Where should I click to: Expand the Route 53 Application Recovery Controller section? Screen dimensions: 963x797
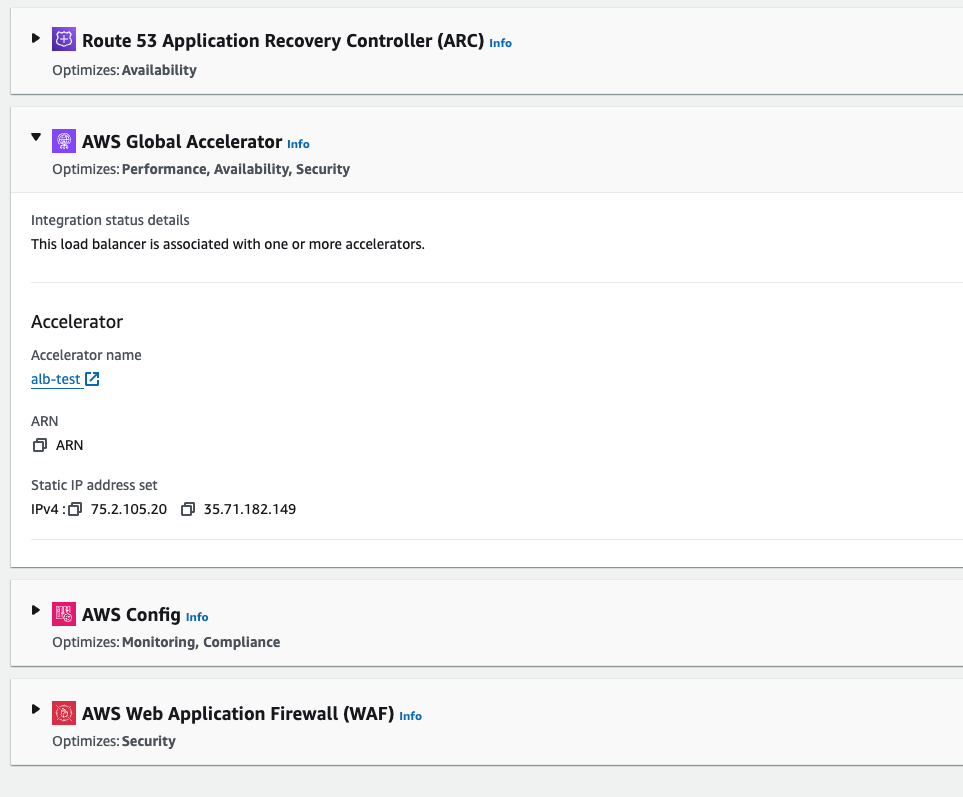(x=36, y=38)
